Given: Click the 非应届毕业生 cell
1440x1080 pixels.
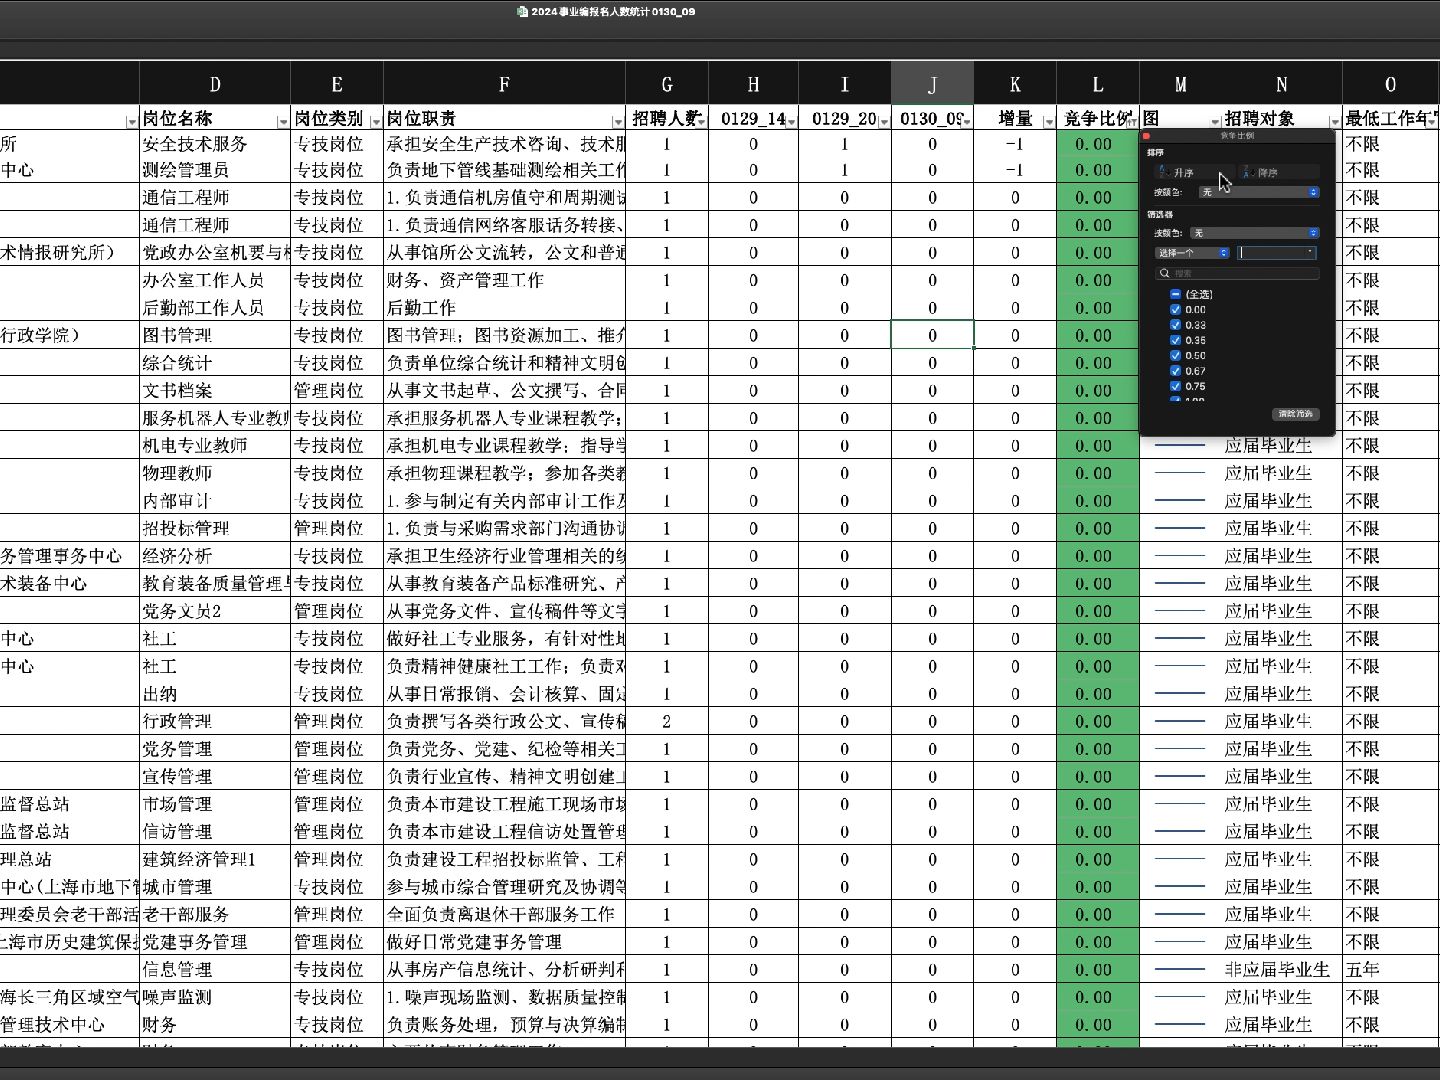Looking at the screenshot, I should [x=1282, y=969].
